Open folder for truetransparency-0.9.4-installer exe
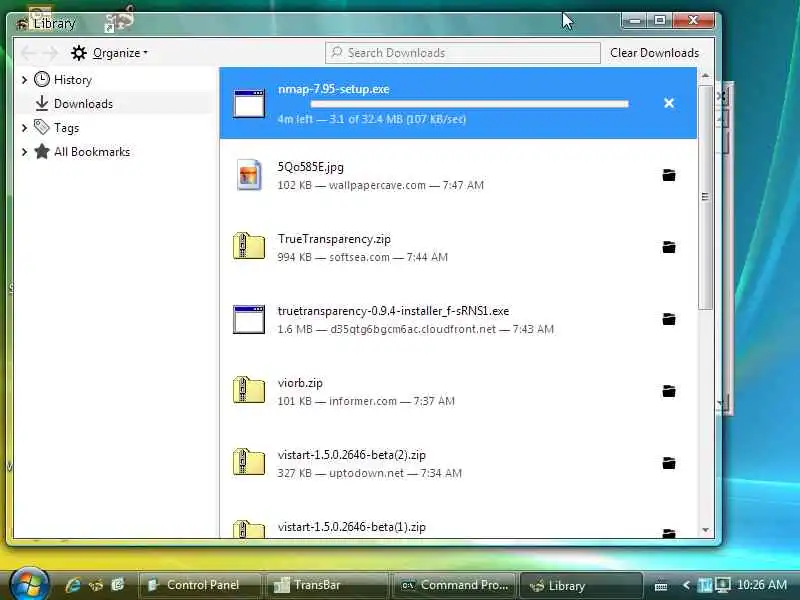 tap(669, 319)
